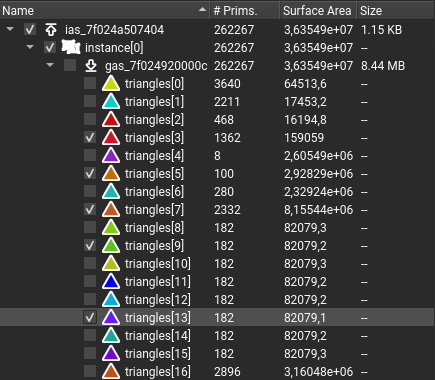Click the blue triangle icon of triangles[11]
The height and width of the screenshot is (380, 435).
coord(111,281)
